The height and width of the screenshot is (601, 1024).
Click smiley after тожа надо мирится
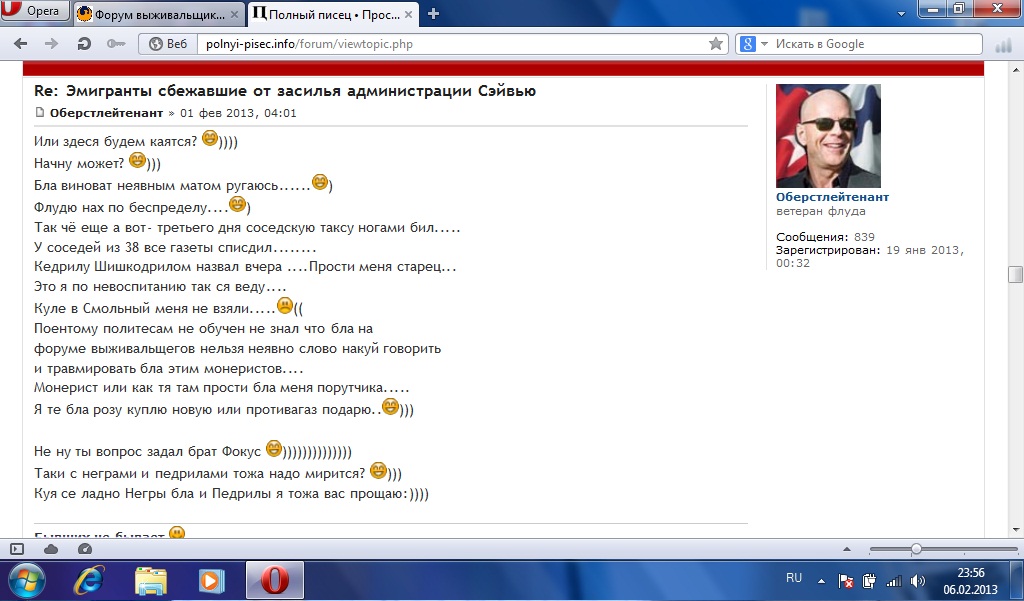(x=377, y=470)
